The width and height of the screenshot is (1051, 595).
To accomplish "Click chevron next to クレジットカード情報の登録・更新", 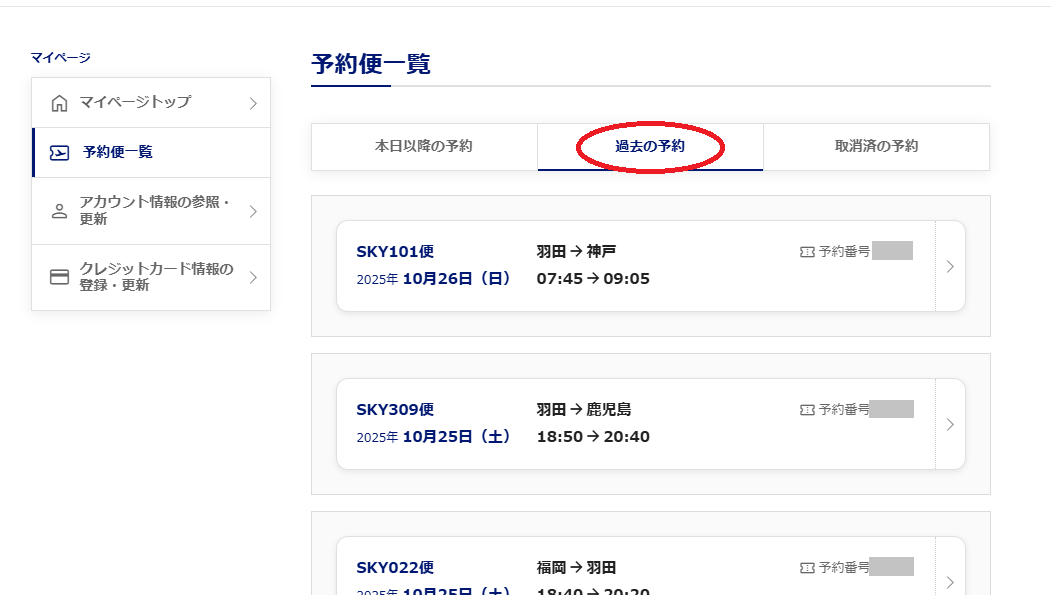I will 253,277.
